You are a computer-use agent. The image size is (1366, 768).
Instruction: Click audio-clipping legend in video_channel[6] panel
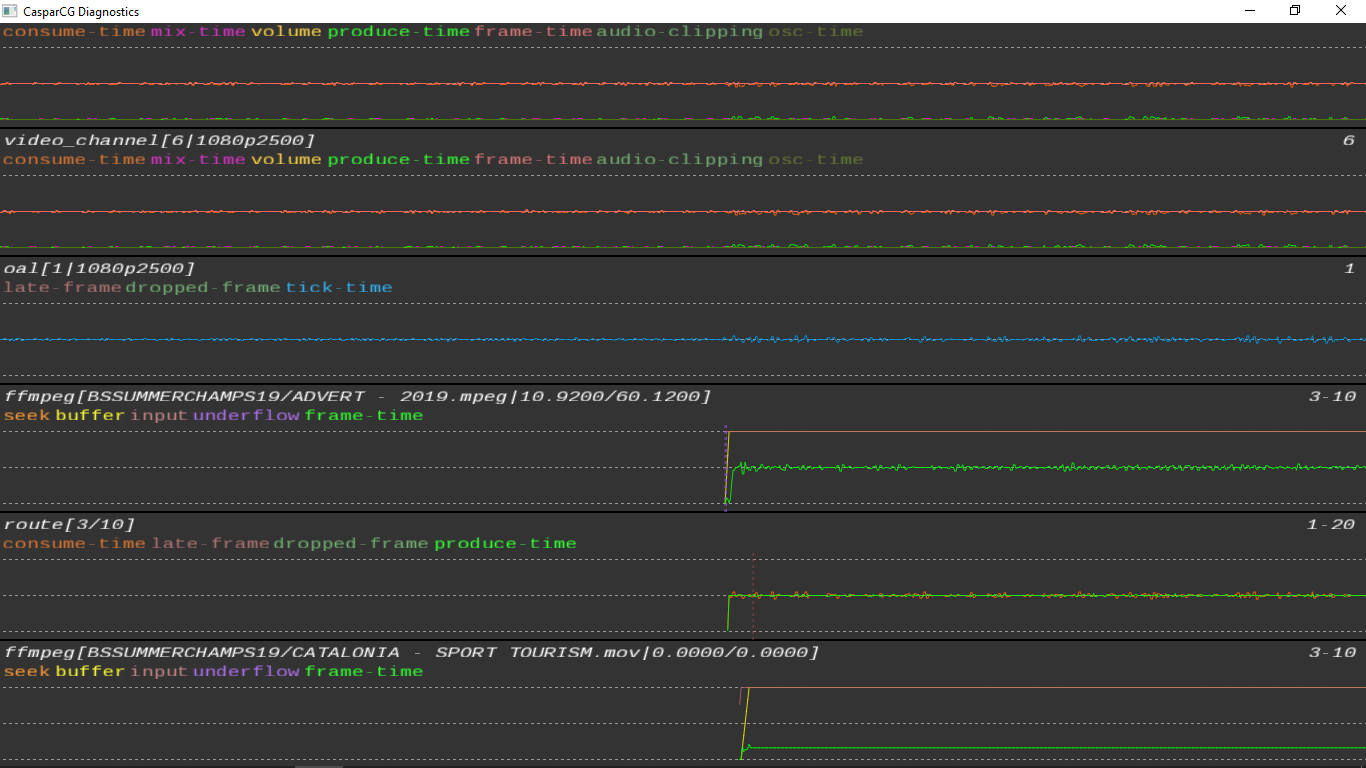(x=680, y=160)
